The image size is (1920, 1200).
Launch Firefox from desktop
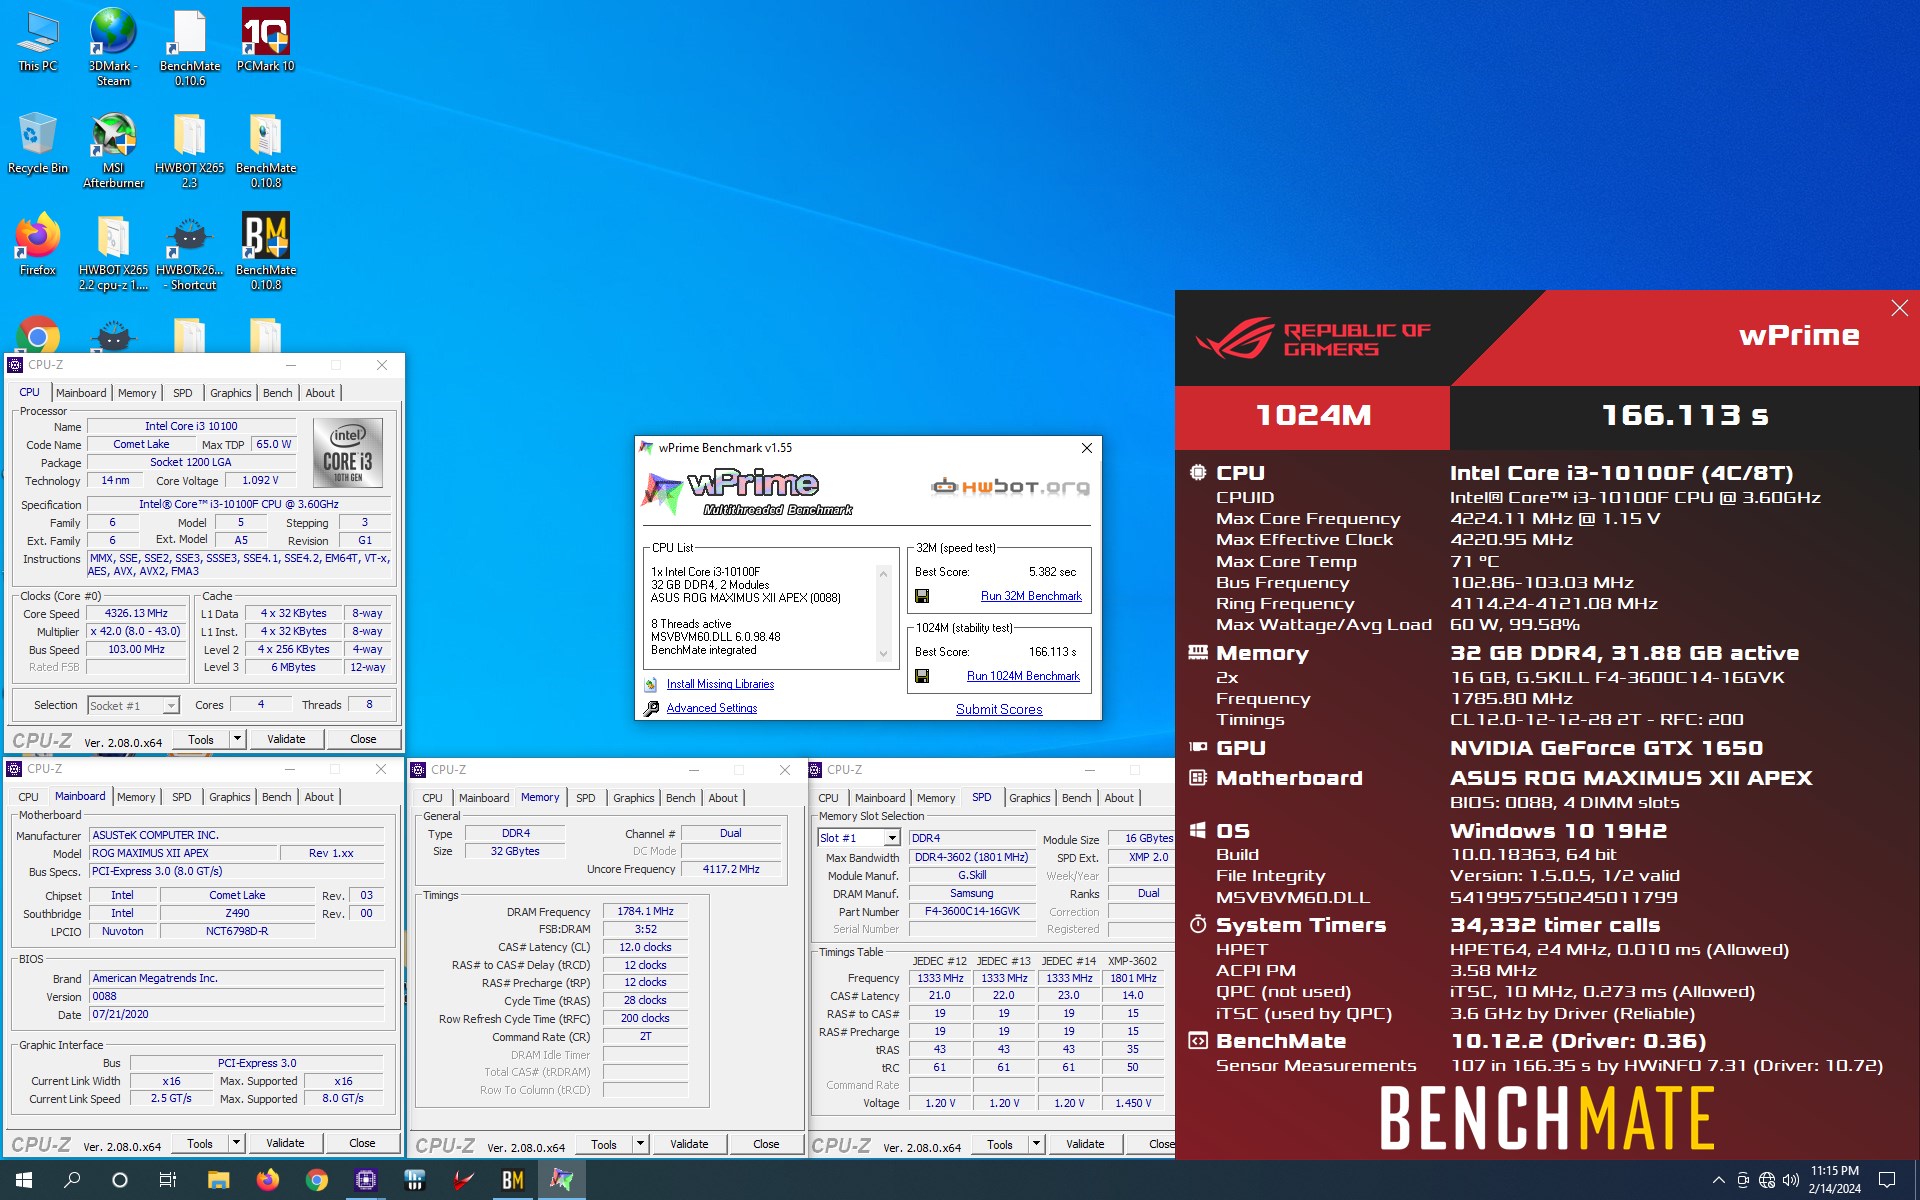point(37,244)
